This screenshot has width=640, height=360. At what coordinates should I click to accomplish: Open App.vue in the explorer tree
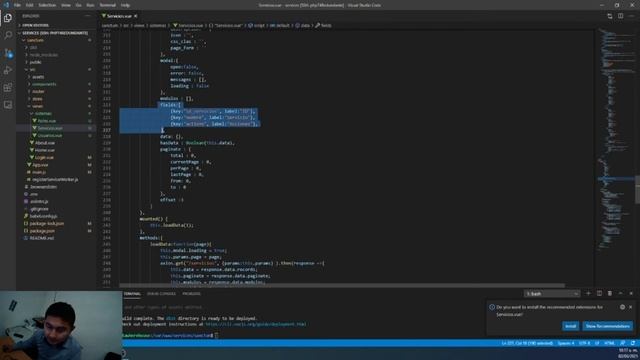click(x=40, y=165)
